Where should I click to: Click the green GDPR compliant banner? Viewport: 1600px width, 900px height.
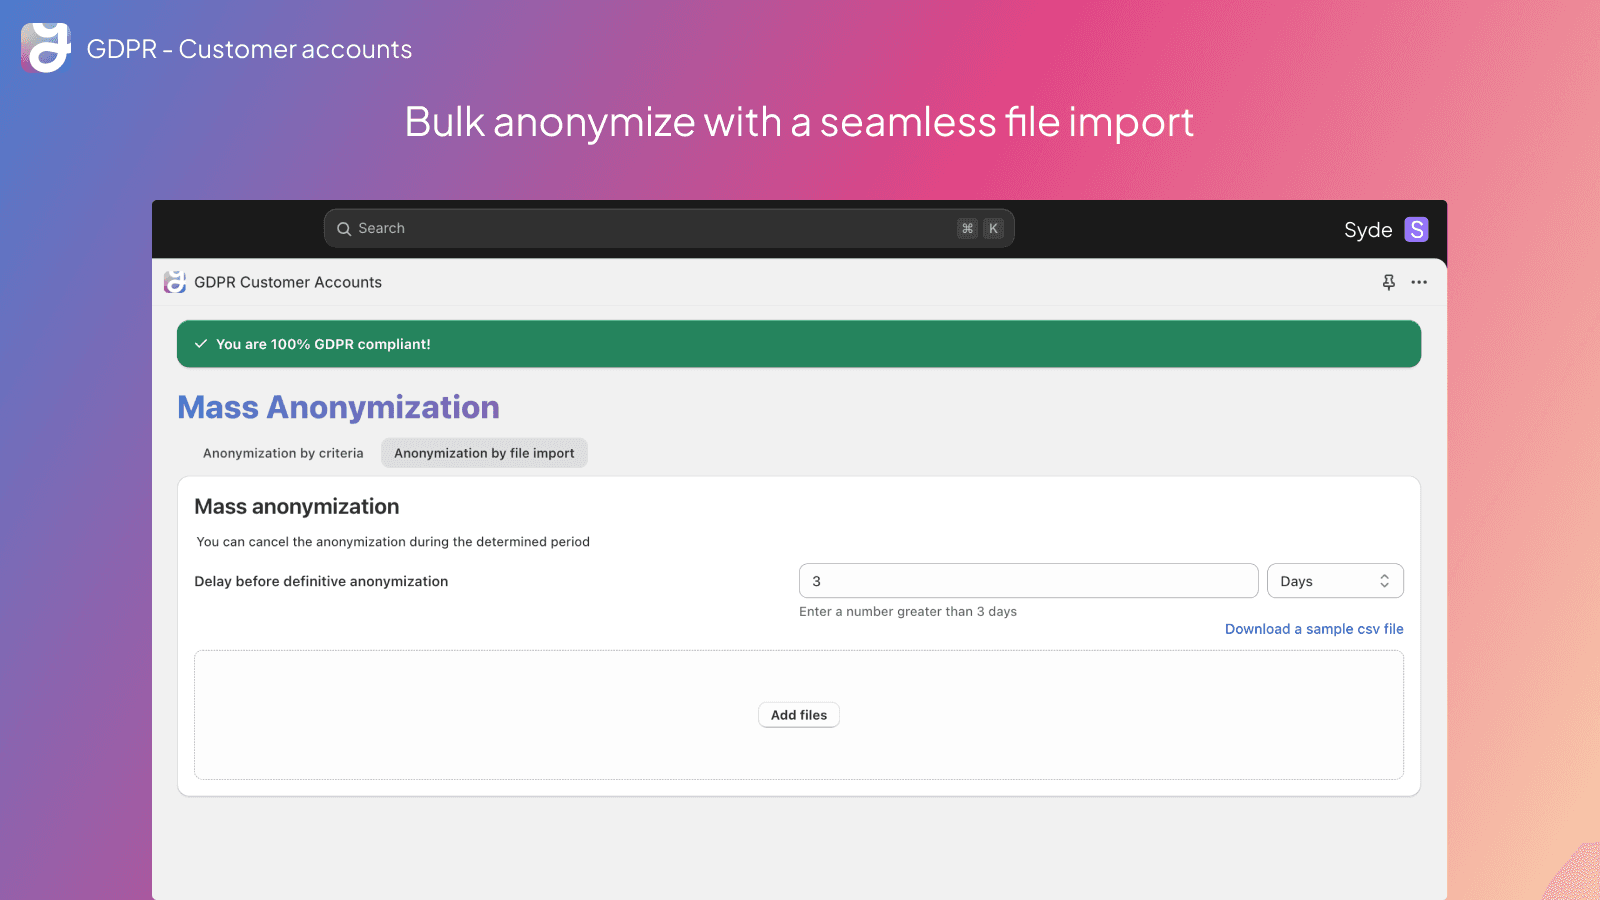coord(800,344)
